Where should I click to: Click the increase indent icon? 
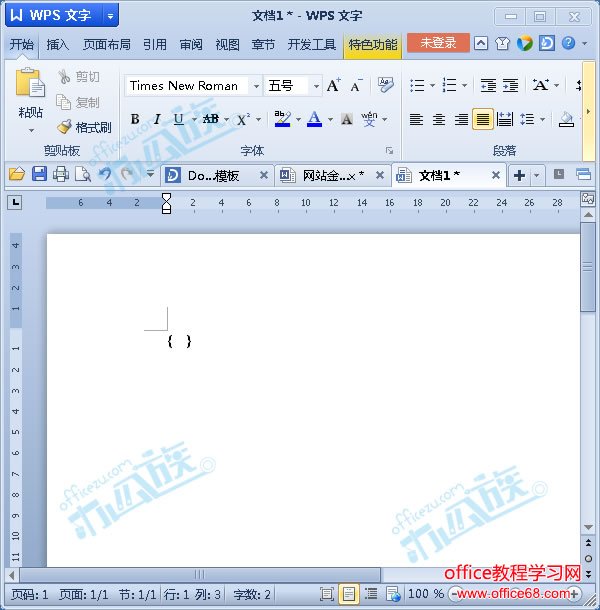[510, 85]
